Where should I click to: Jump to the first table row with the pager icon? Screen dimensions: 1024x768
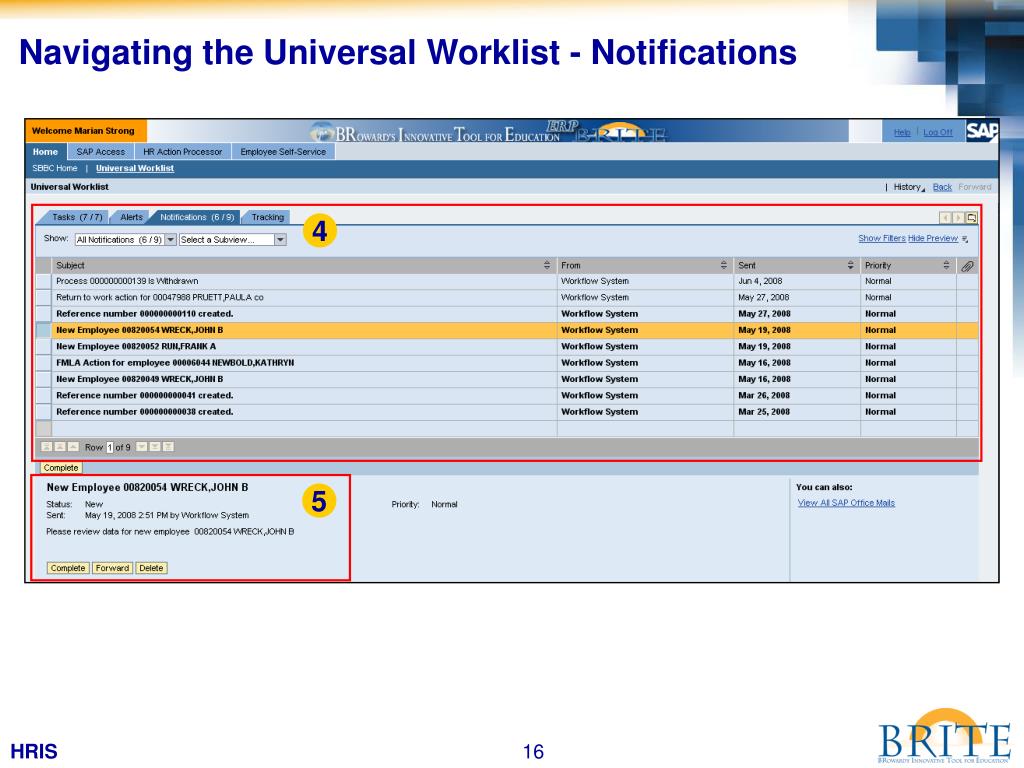[x=46, y=447]
